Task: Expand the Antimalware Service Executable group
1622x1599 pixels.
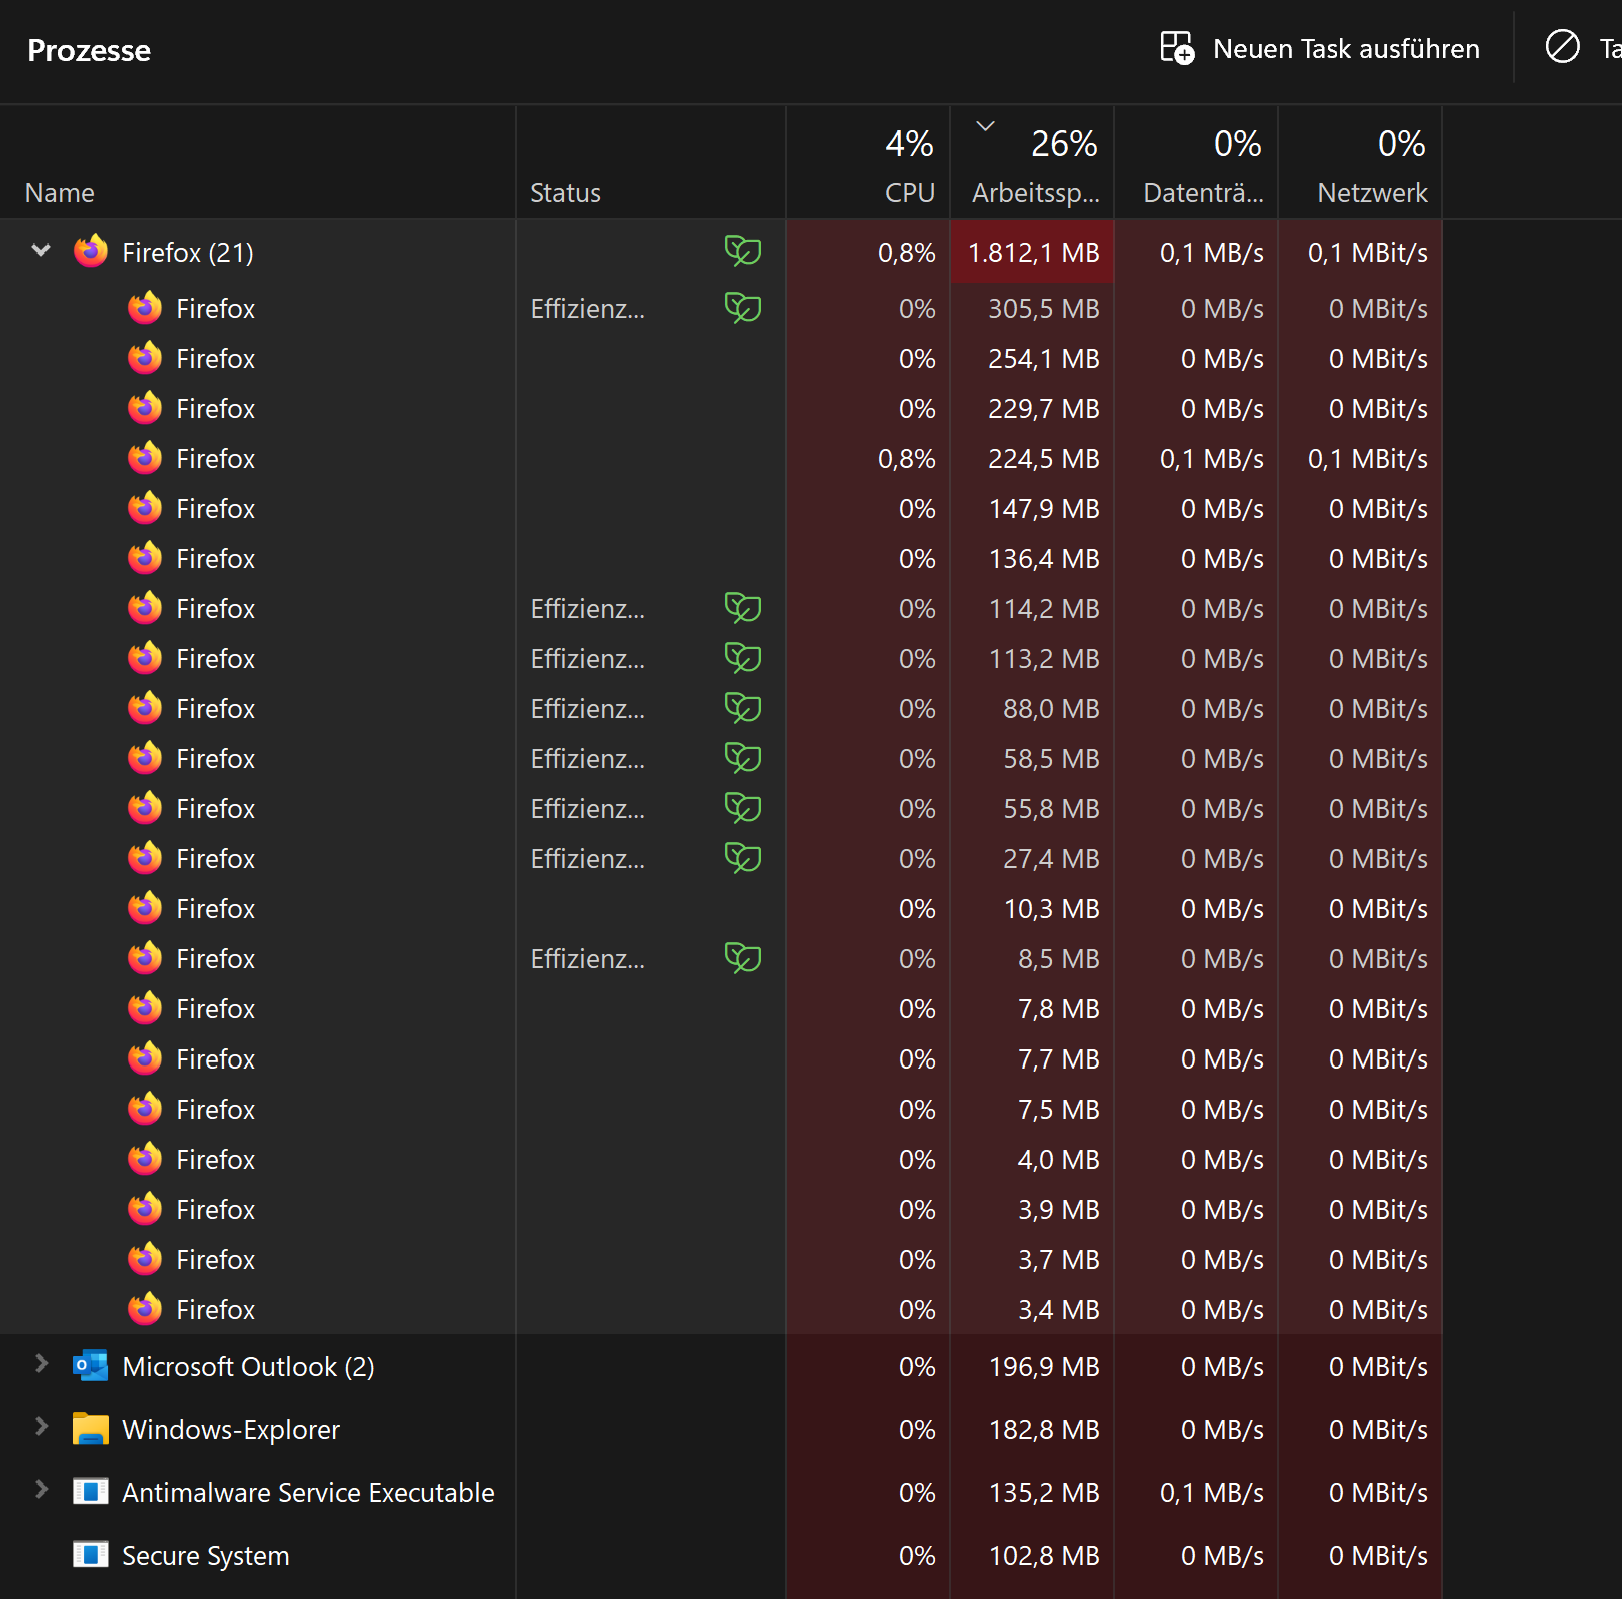Action: 41,1489
